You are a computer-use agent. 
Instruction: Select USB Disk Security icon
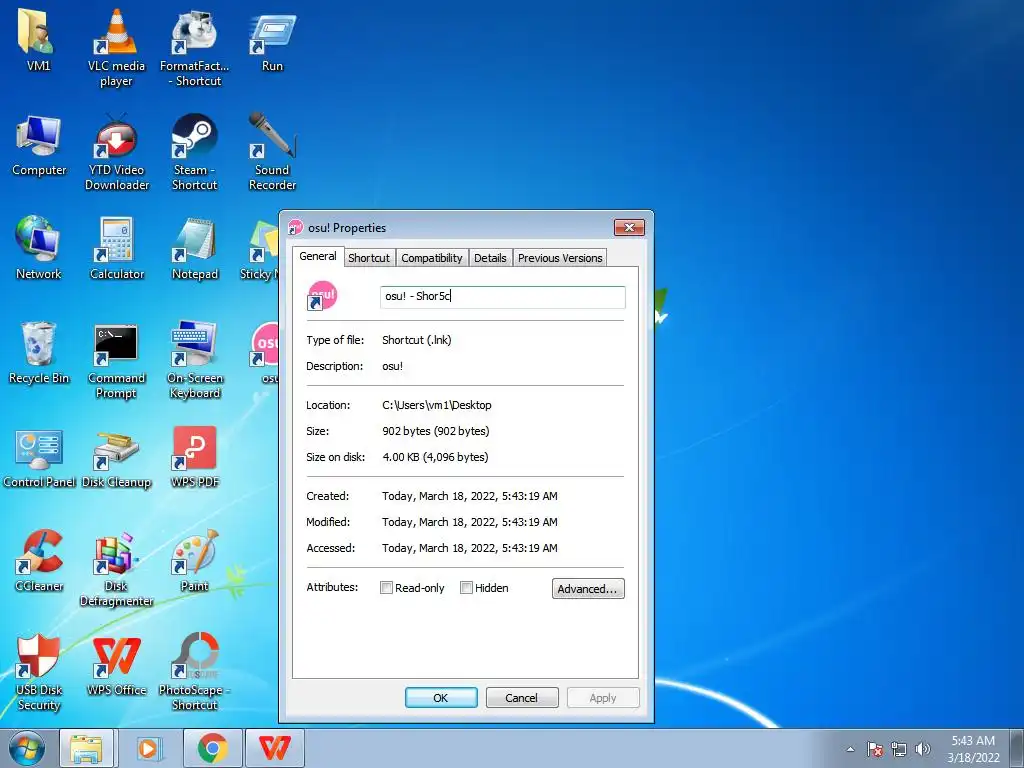pyautogui.click(x=39, y=671)
